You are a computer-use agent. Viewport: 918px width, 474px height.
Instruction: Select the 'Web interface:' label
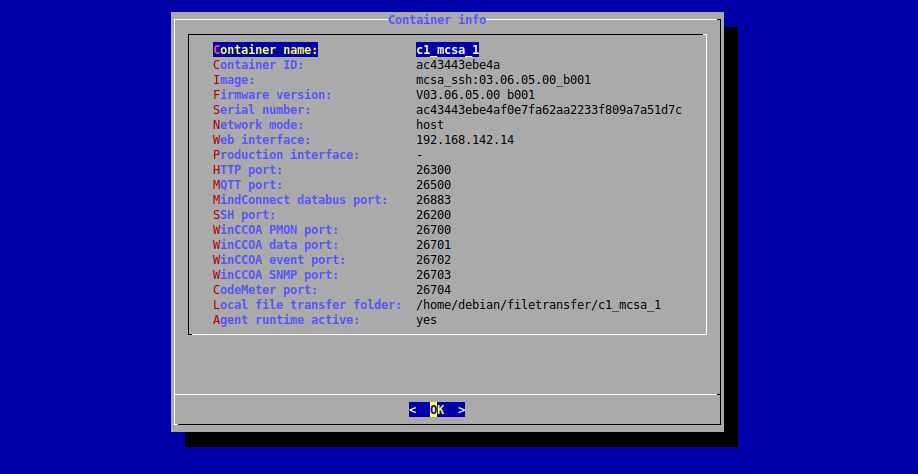(x=262, y=140)
